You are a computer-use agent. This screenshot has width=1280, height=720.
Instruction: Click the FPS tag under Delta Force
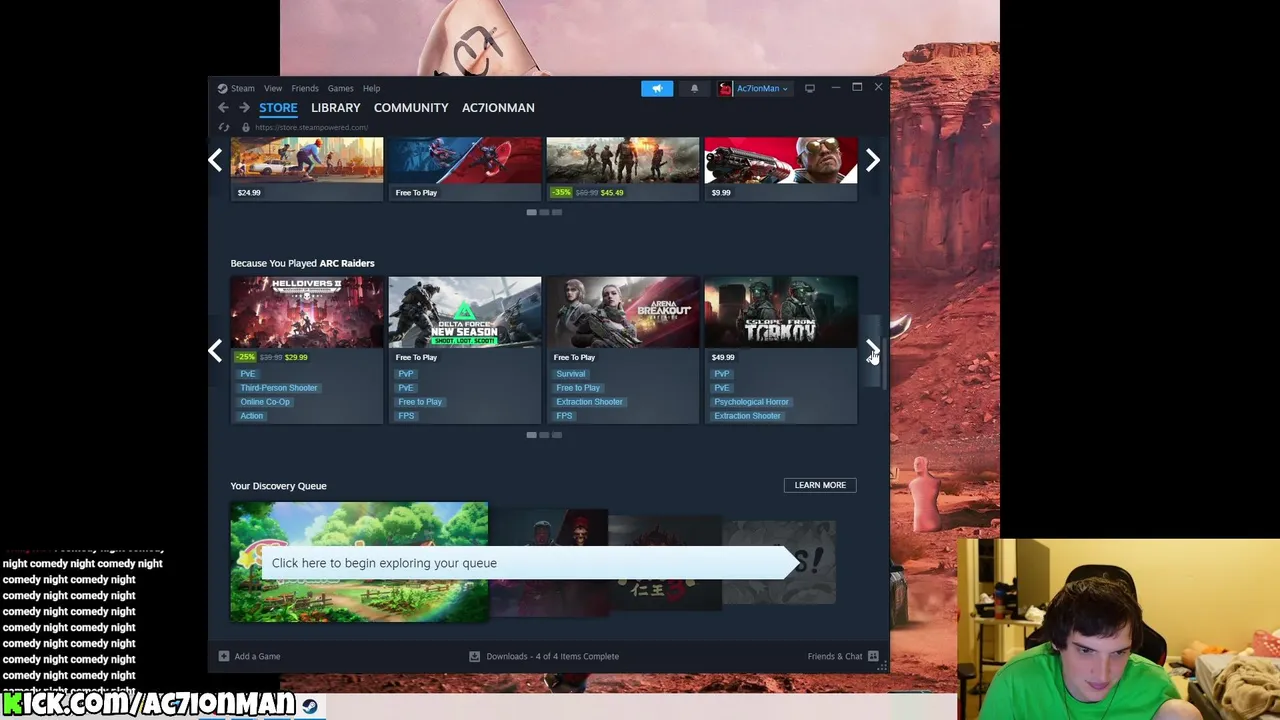406,416
